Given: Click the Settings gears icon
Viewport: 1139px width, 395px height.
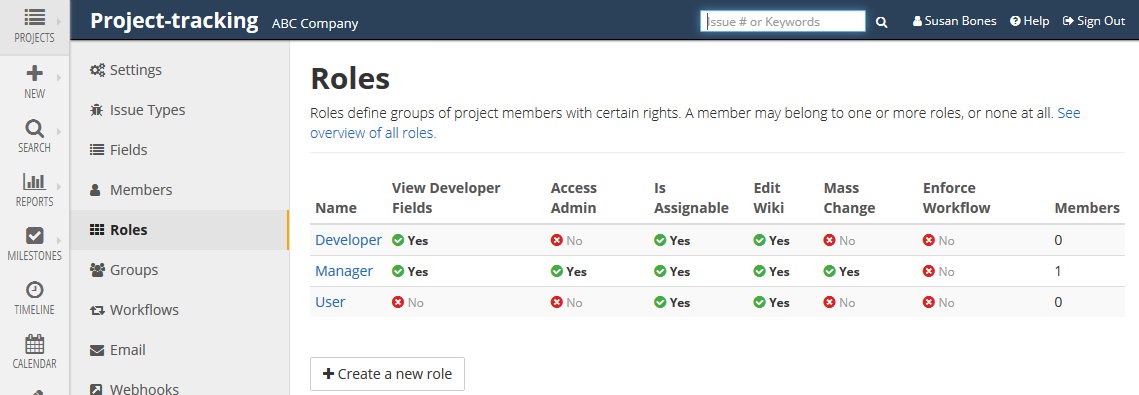Looking at the screenshot, I should 97,70.
